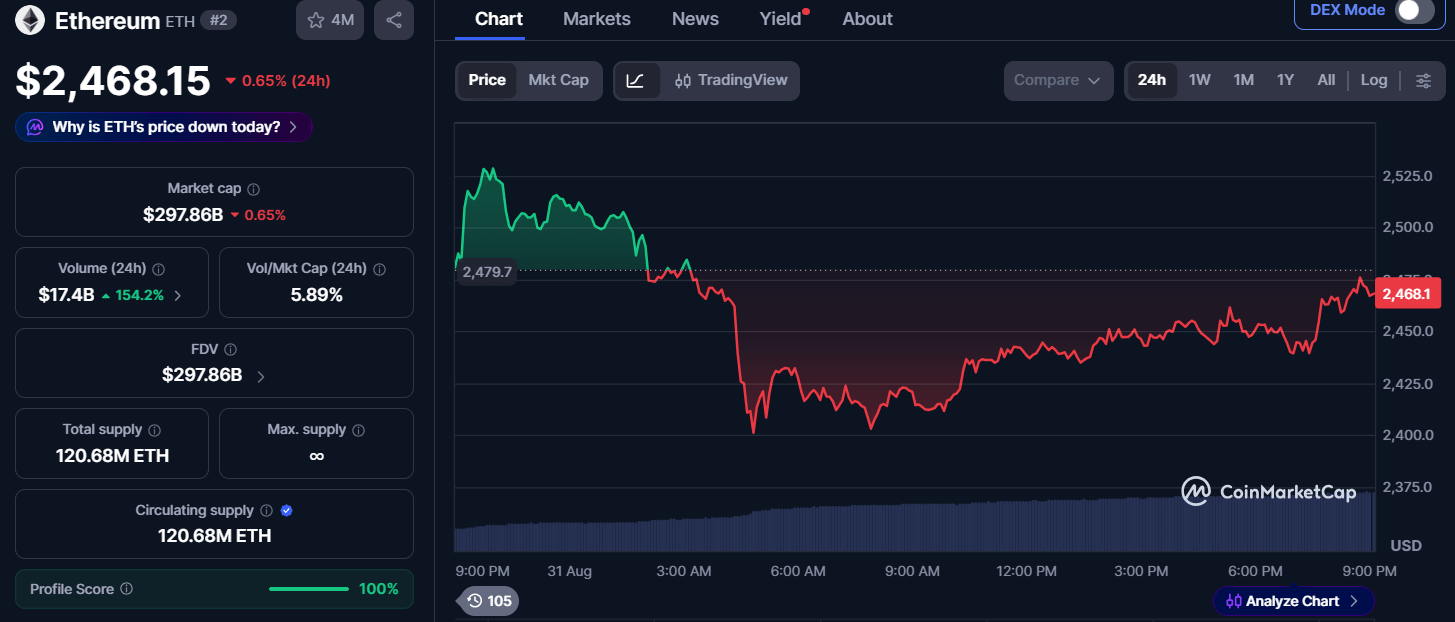Select the line chart type icon
Screen dimensions: 1455x622
636,80
